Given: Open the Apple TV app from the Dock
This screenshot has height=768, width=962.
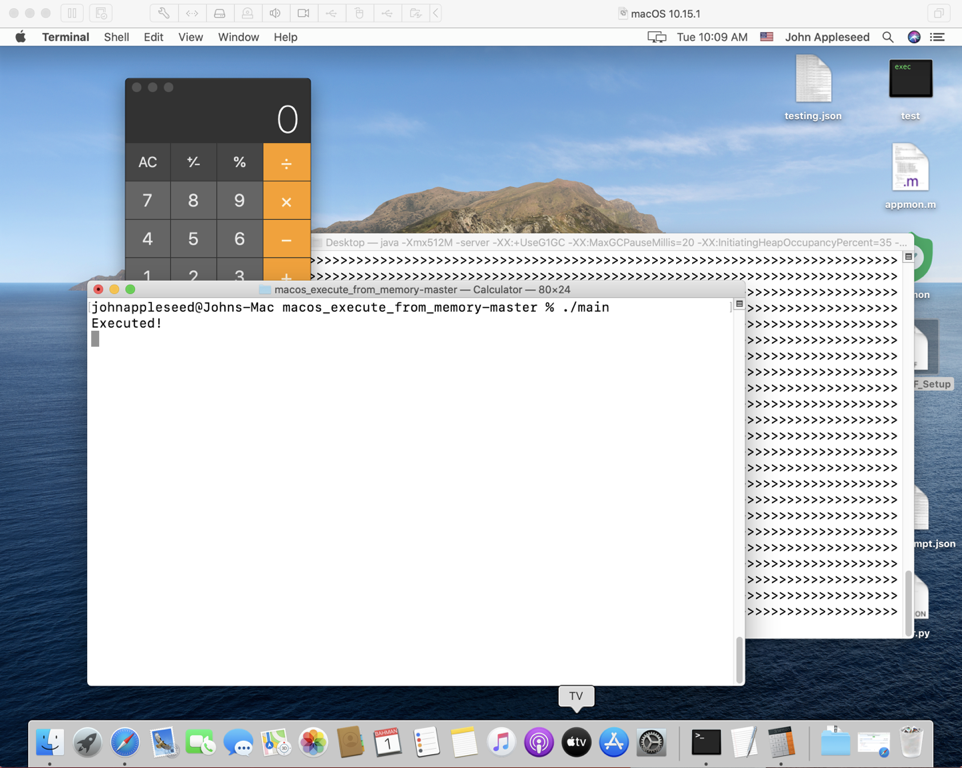Looking at the screenshot, I should 576,742.
